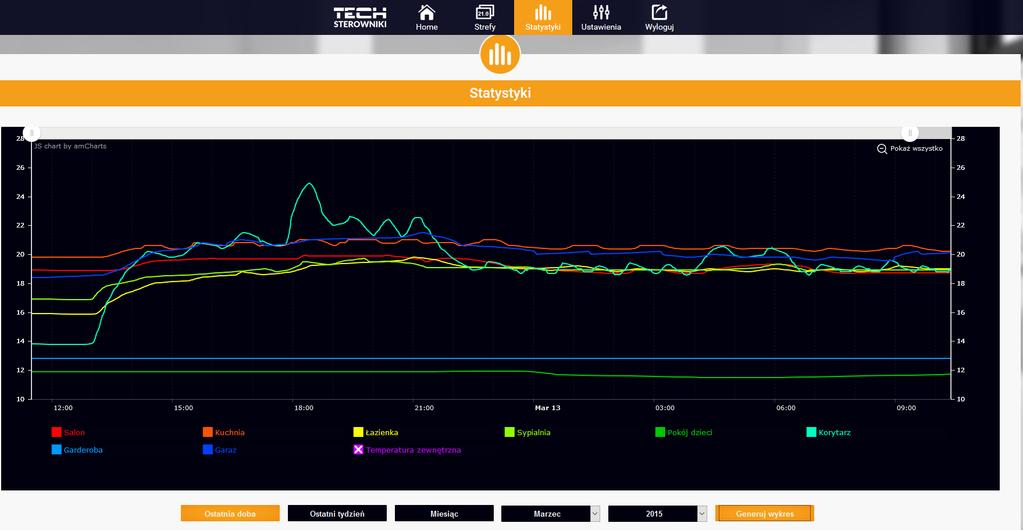Toggle the Pokój dzieci green legend marker
Image resolution: width=1023 pixels, height=530 pixels.
coord(660,432)
